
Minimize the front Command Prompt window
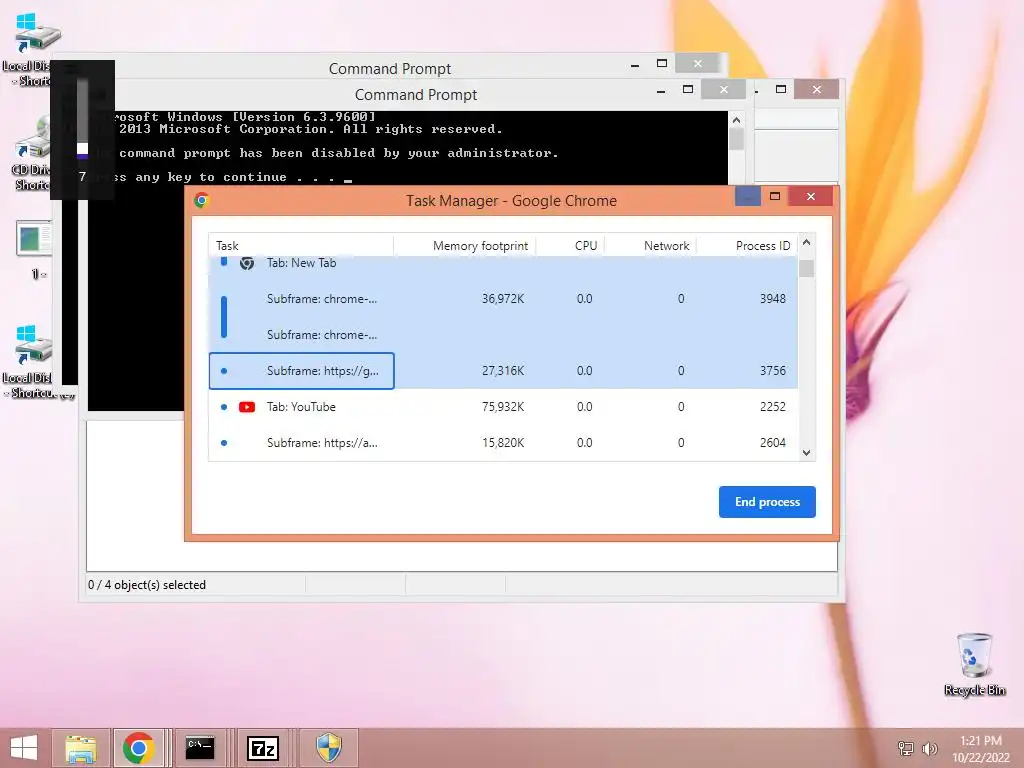(661, 90)
